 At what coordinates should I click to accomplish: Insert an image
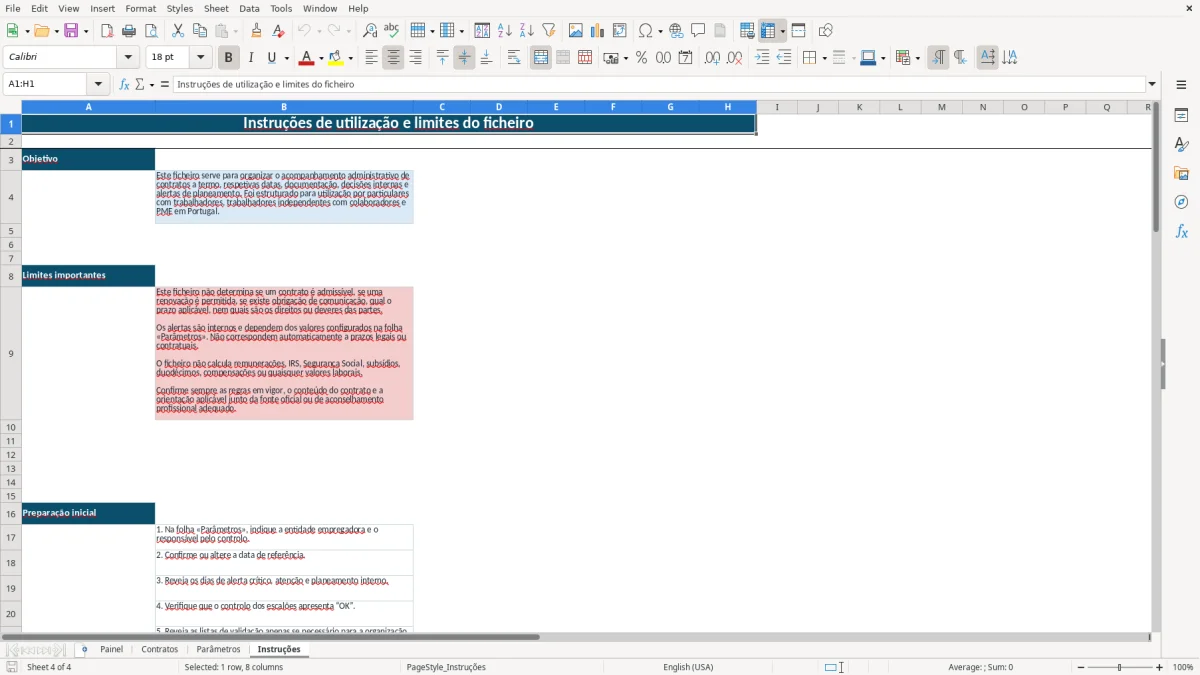tap(576, 31)
